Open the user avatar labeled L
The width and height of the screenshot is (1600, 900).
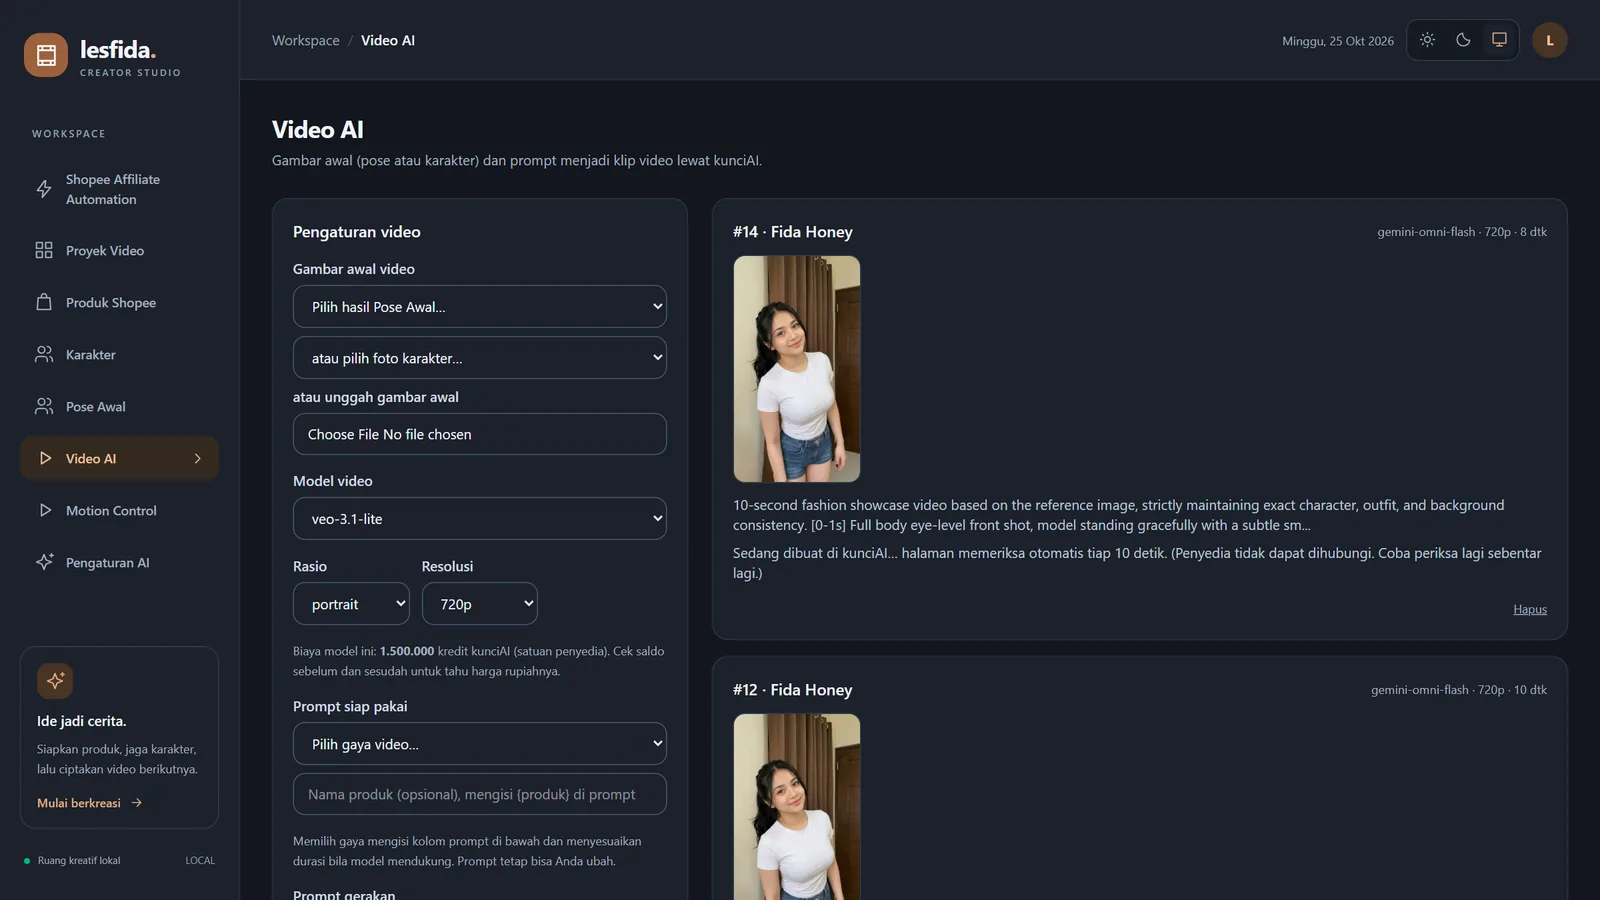(1550, 40)
